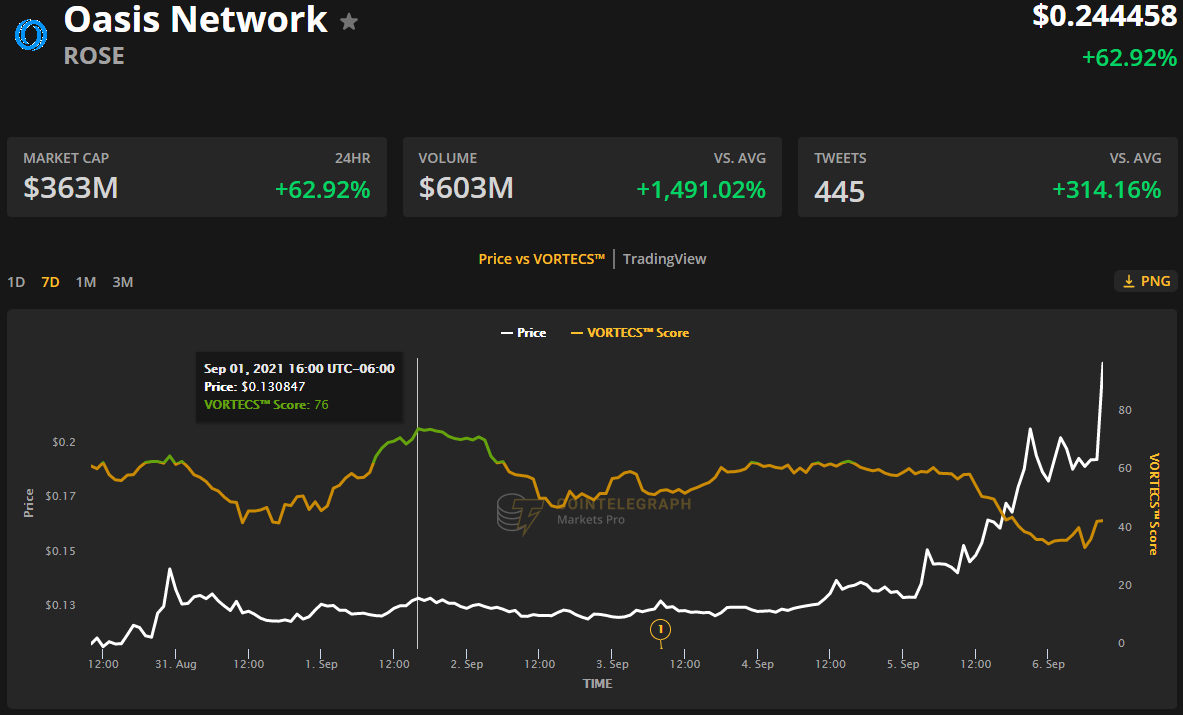Screen dimensions: 1183x715
Task: Click the Tweets 445 card
Action: (x=987, y=177)
